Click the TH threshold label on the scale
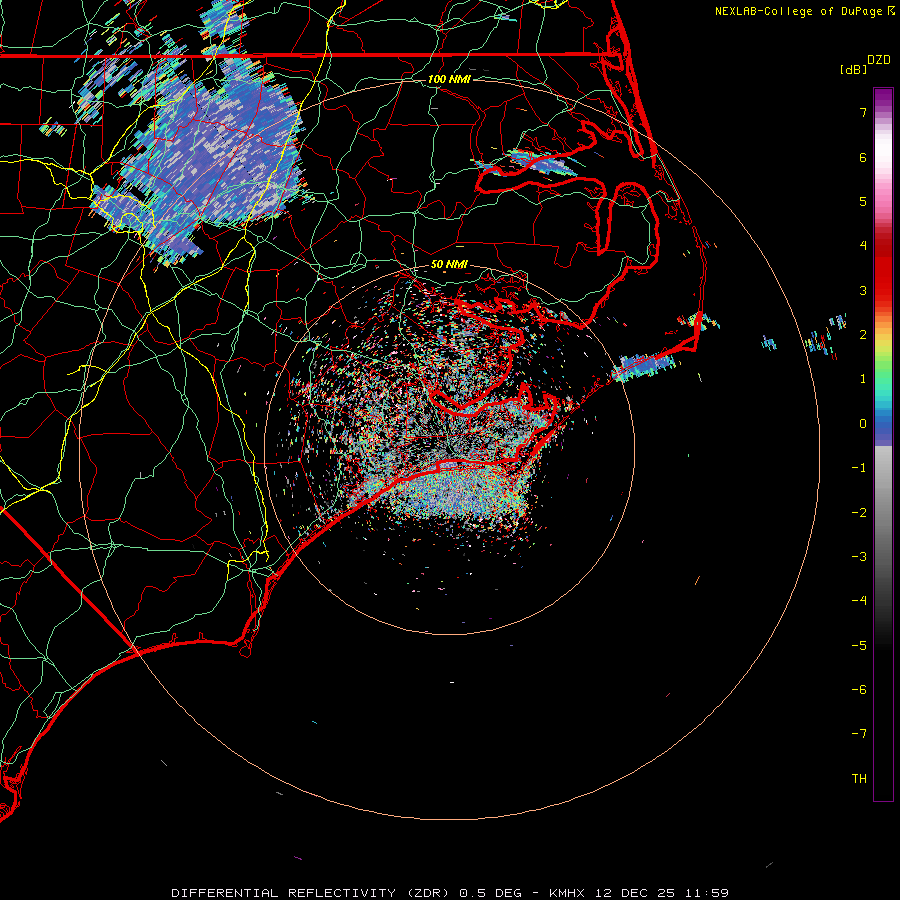Image resolution: width=900 pixels, height=900 pixels. (x=859, y=779)
